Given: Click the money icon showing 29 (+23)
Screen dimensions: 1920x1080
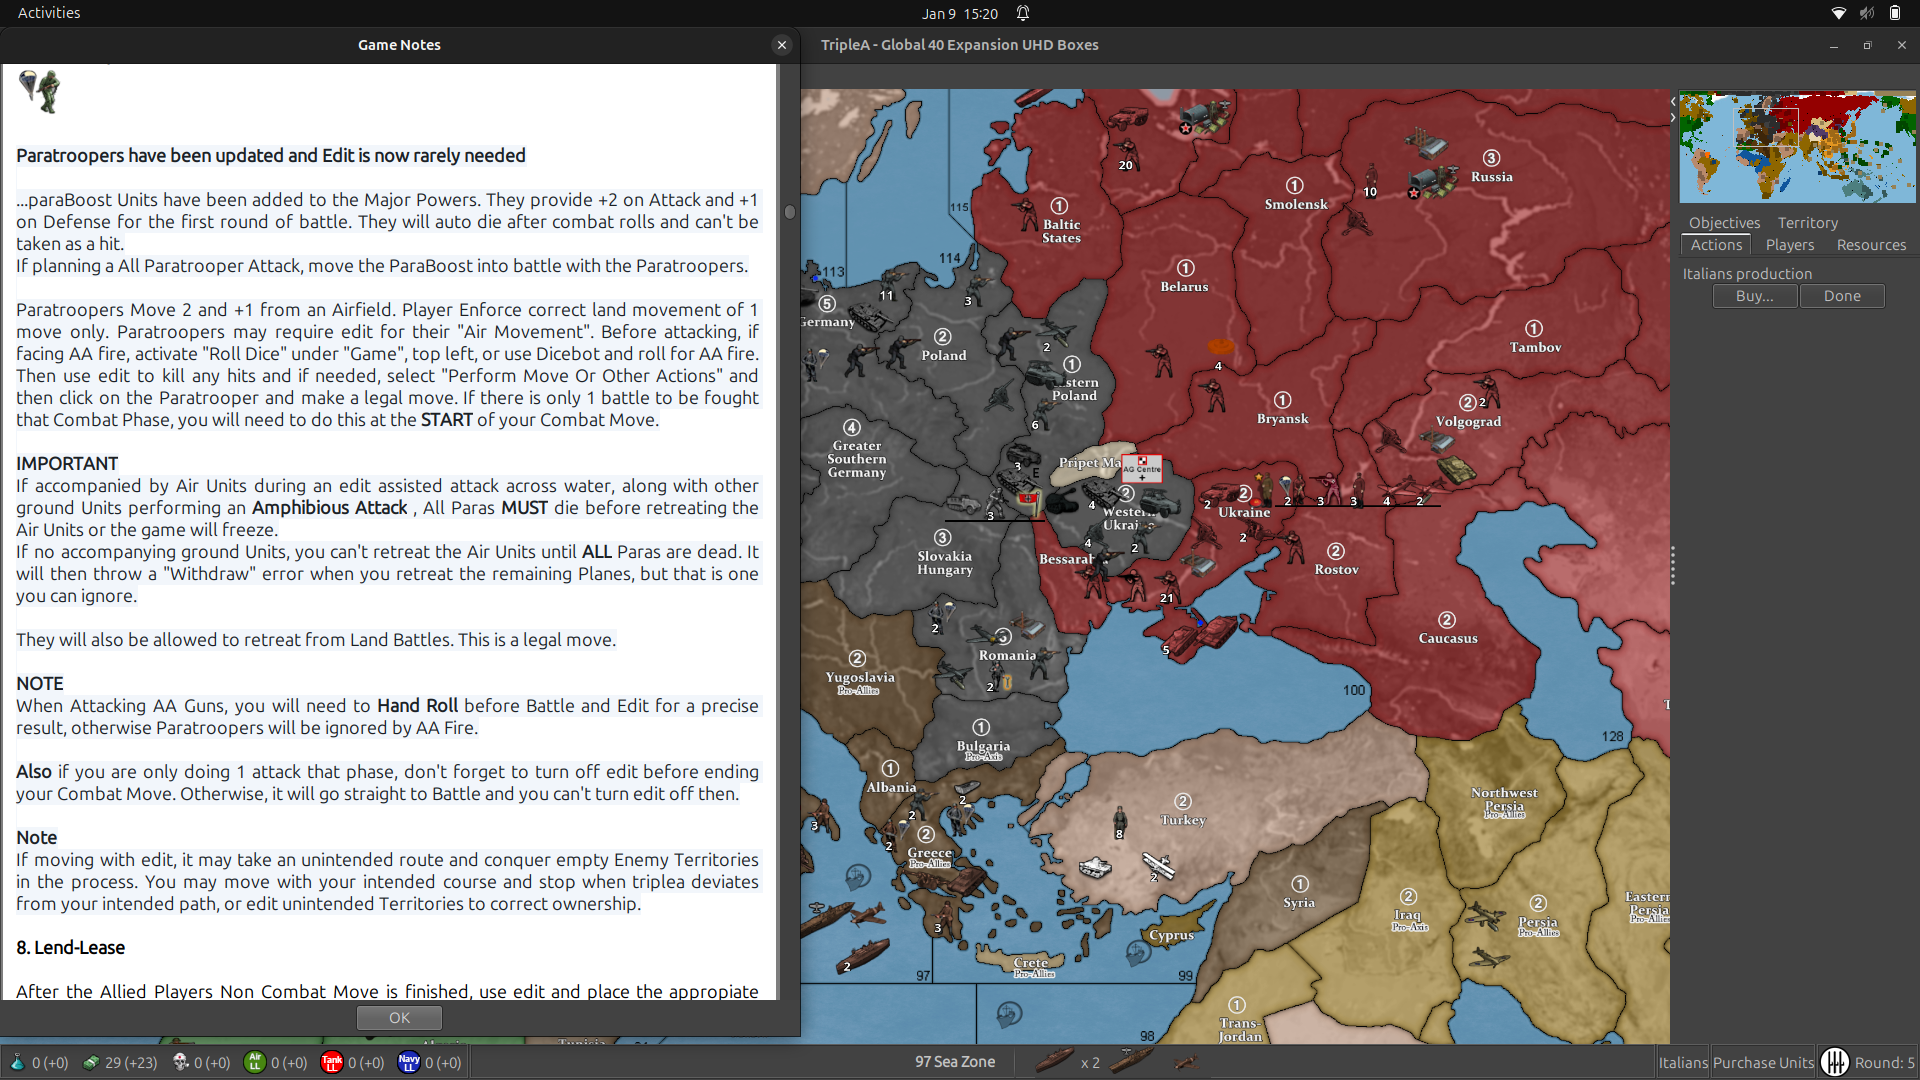Looking at the screenshot, I should click(91, 1063).
